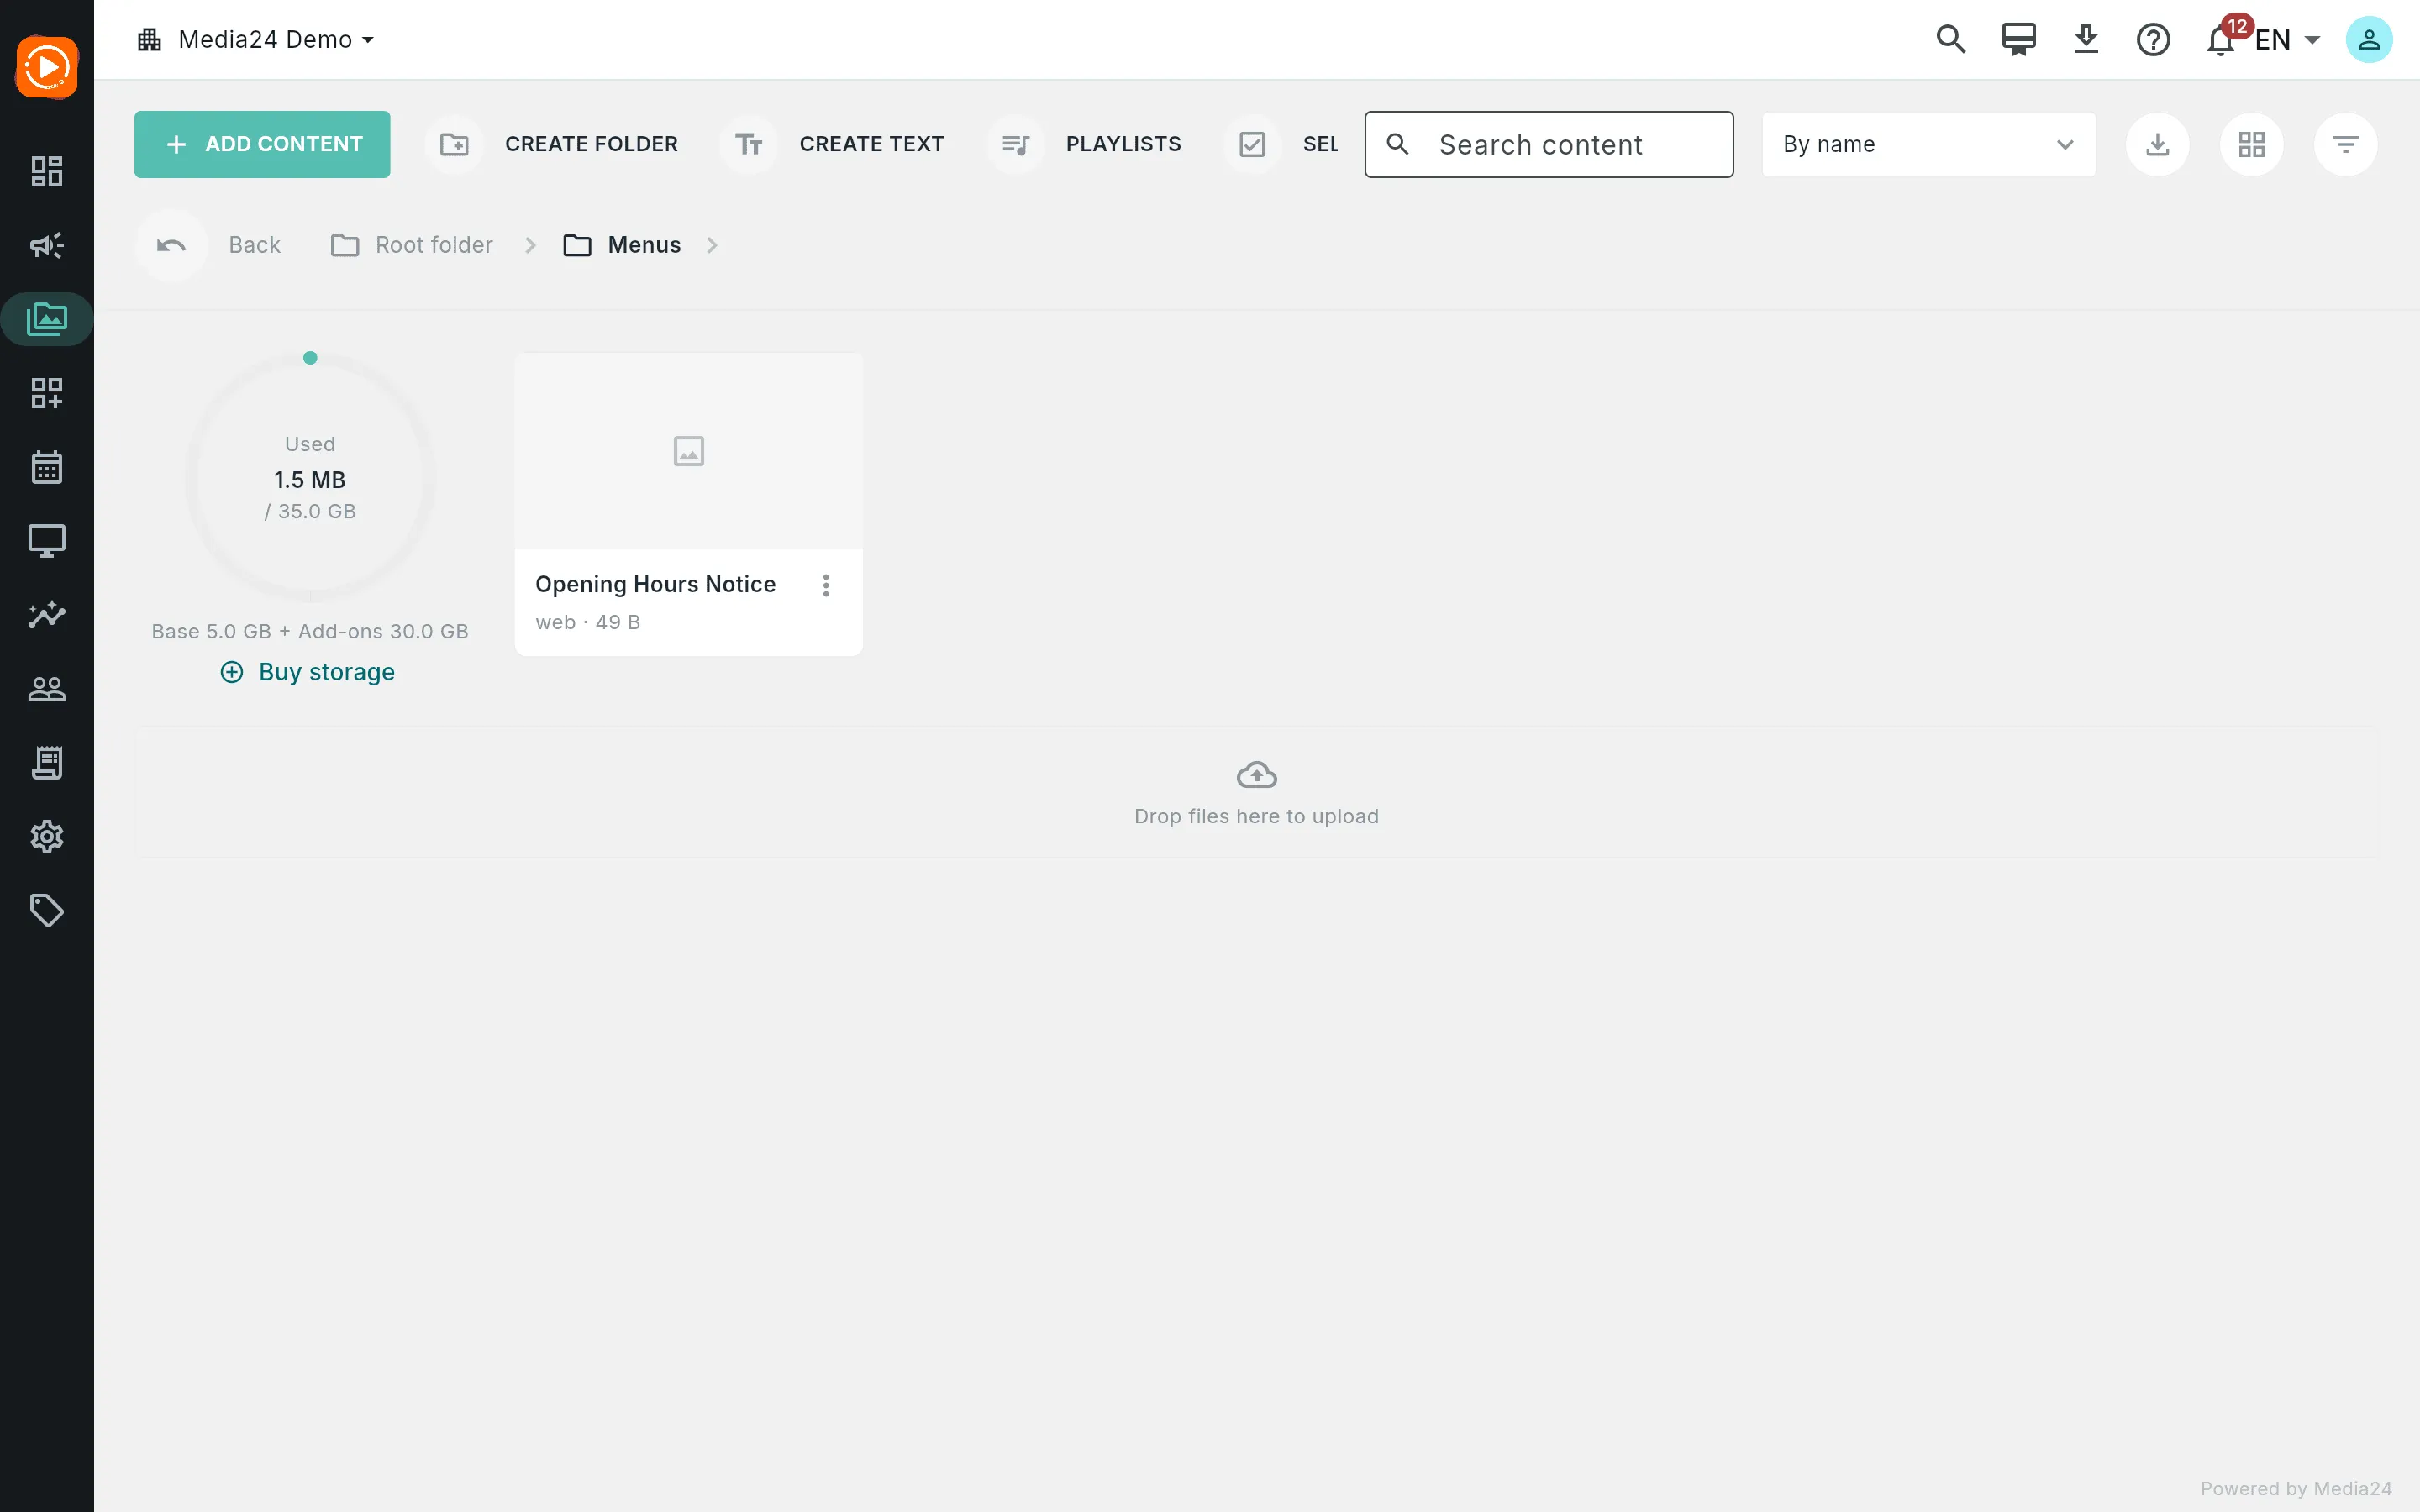
Task: Open the help question mark icon
Action: [x=2153, y=40]
